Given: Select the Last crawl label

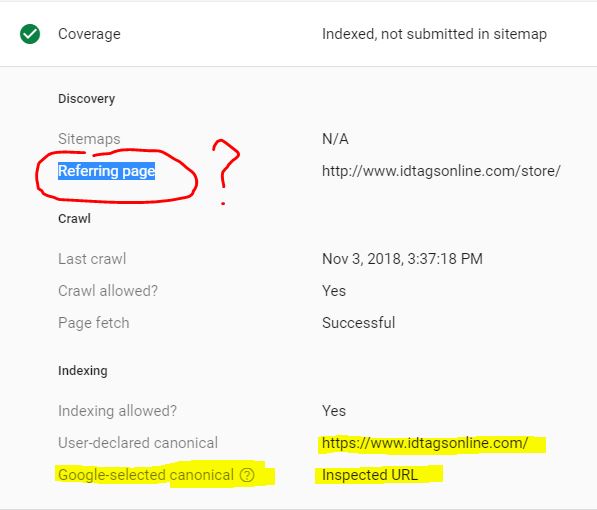Looking at the screenshot, I should tap(92, 259).
